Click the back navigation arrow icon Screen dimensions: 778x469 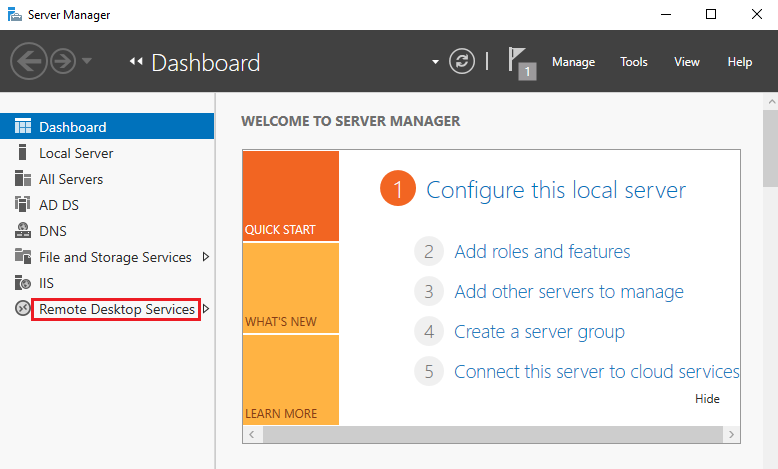point(28,62)
